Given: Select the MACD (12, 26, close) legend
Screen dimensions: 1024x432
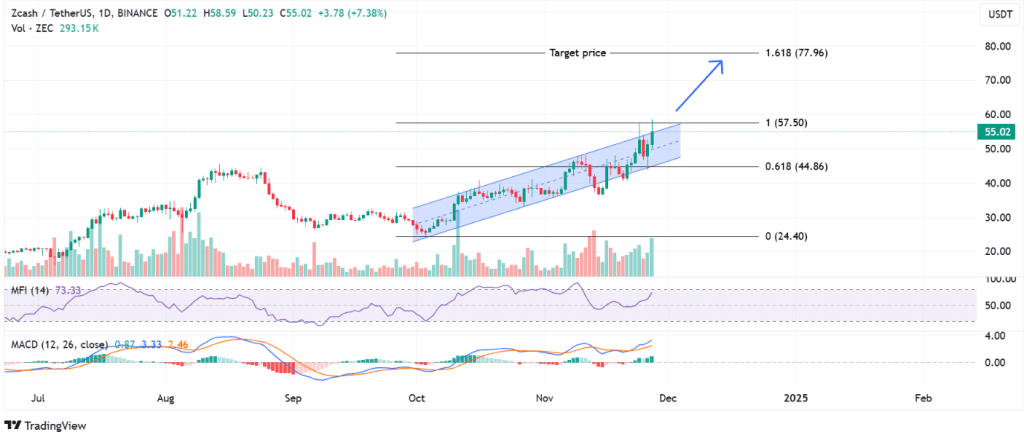Looking at the screenshot, I should coord(60,343).
